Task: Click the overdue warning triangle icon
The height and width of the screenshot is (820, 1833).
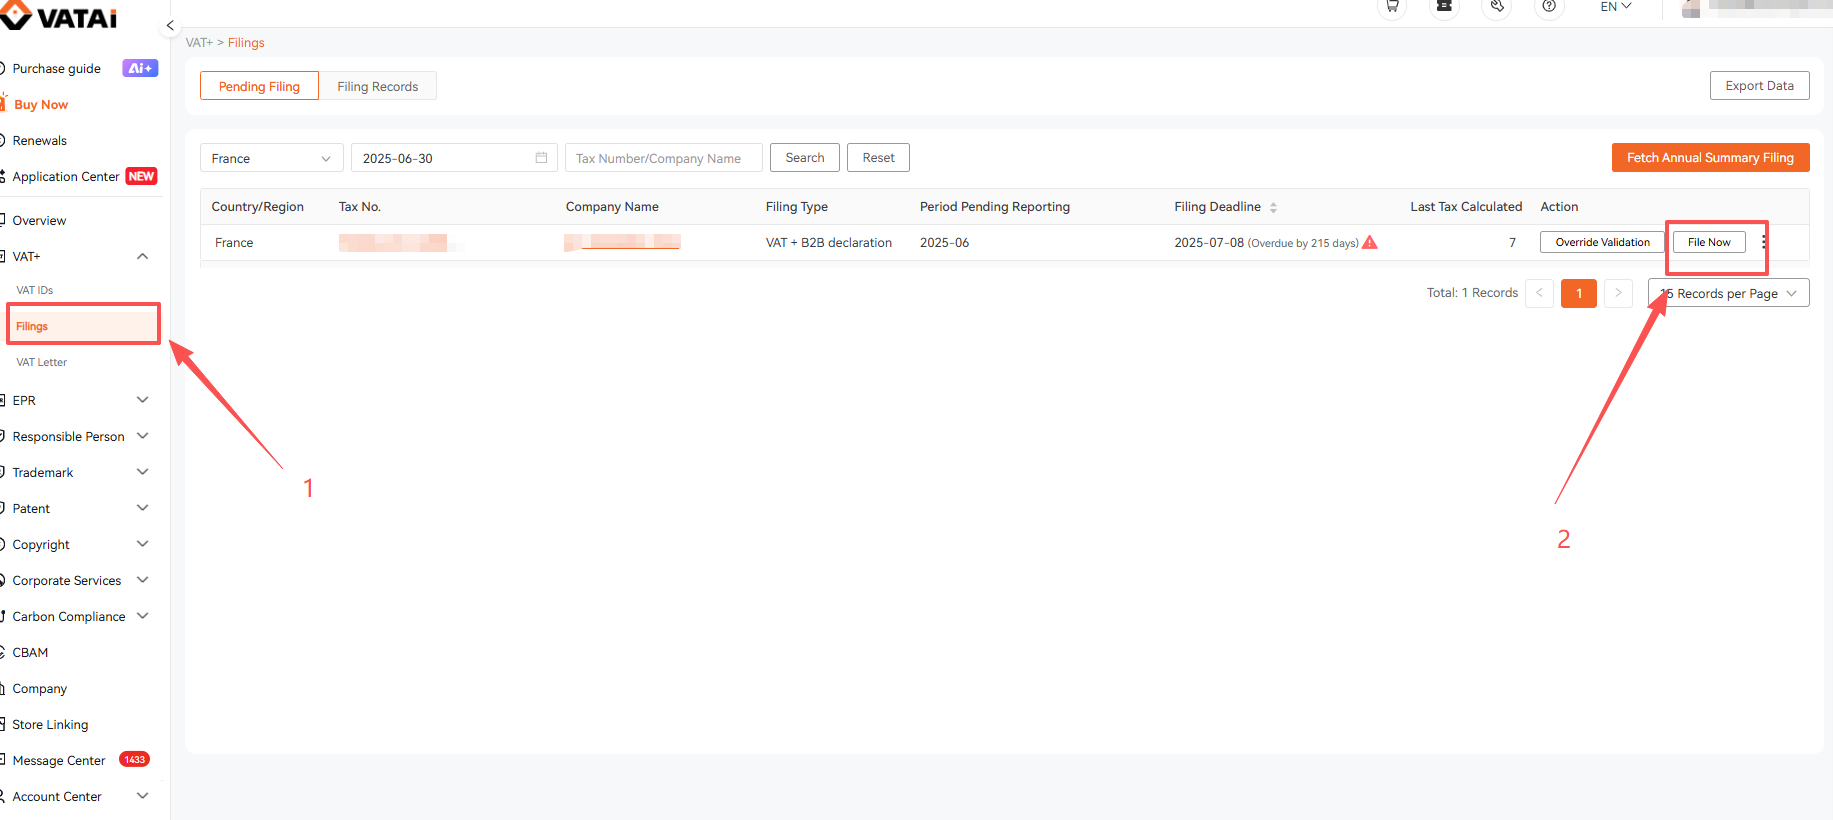Action: pos(1370,242)
